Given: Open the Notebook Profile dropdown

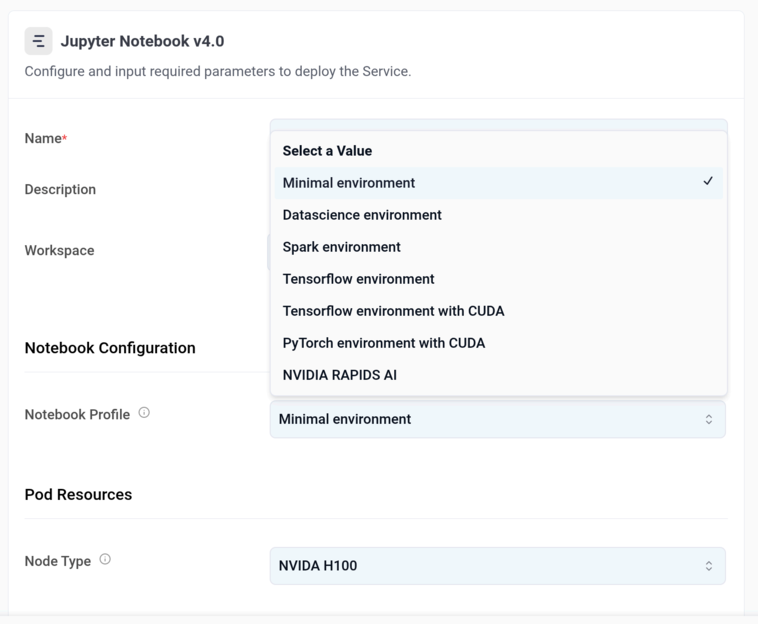Looking at the screenshot, I should pyautogui.click(x=497, y=419).
